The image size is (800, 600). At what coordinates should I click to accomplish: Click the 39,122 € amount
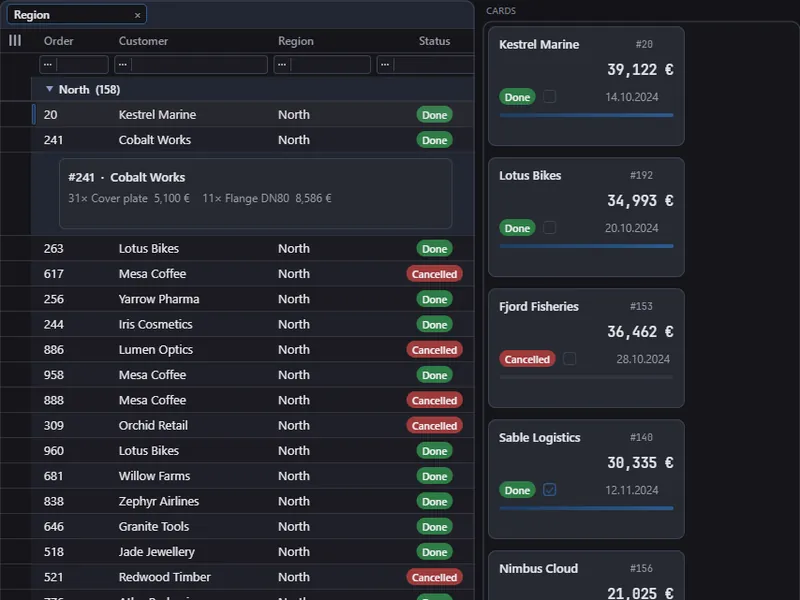pos(640,69)
